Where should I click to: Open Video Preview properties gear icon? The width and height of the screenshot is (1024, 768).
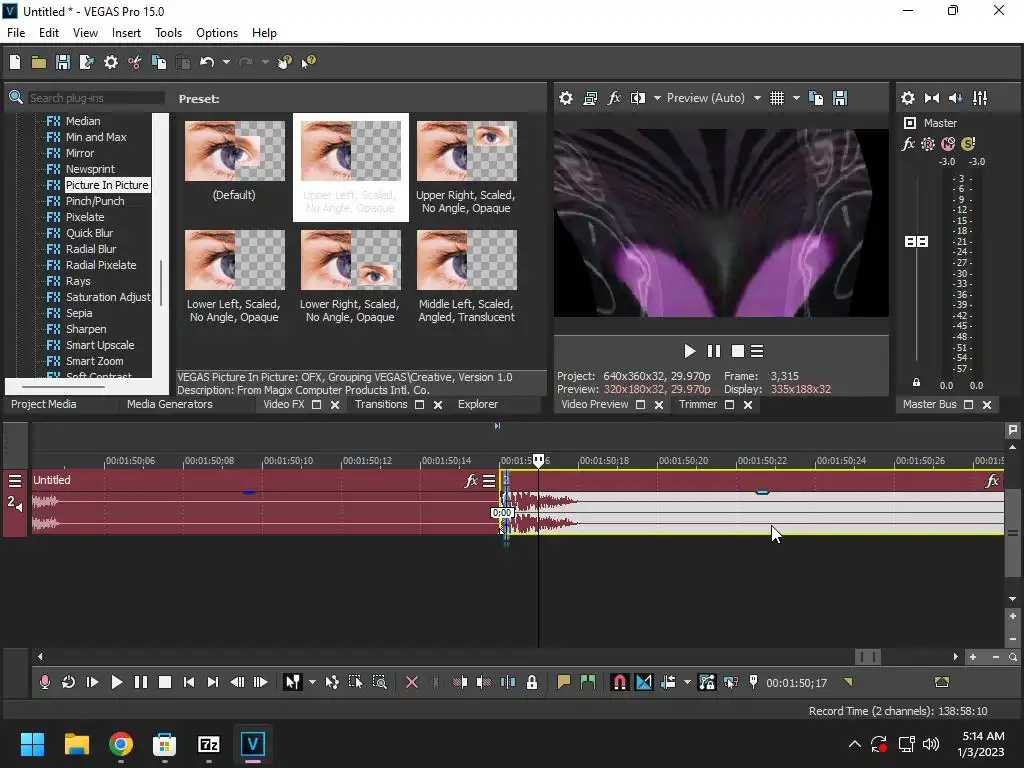tap(566, 98)
